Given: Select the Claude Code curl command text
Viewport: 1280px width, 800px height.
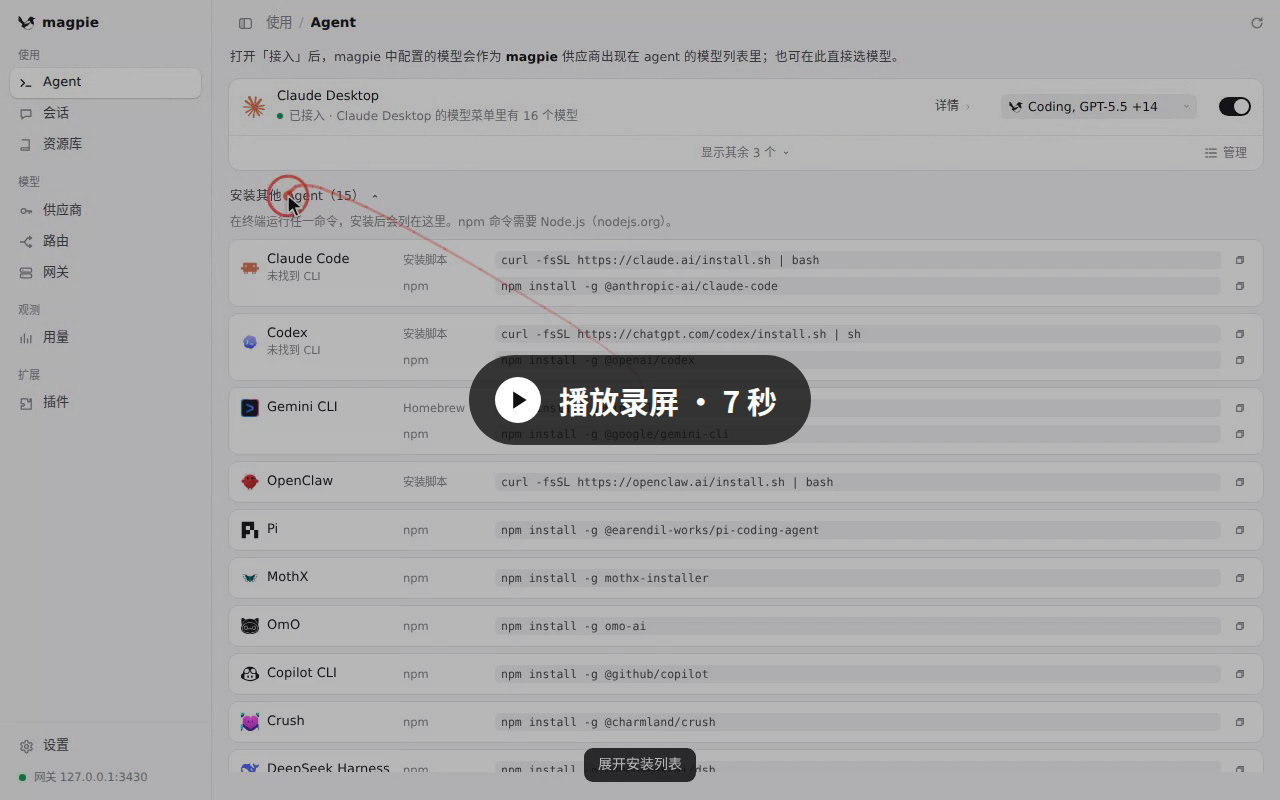Looking at the screenshot, I should (660, 260).
